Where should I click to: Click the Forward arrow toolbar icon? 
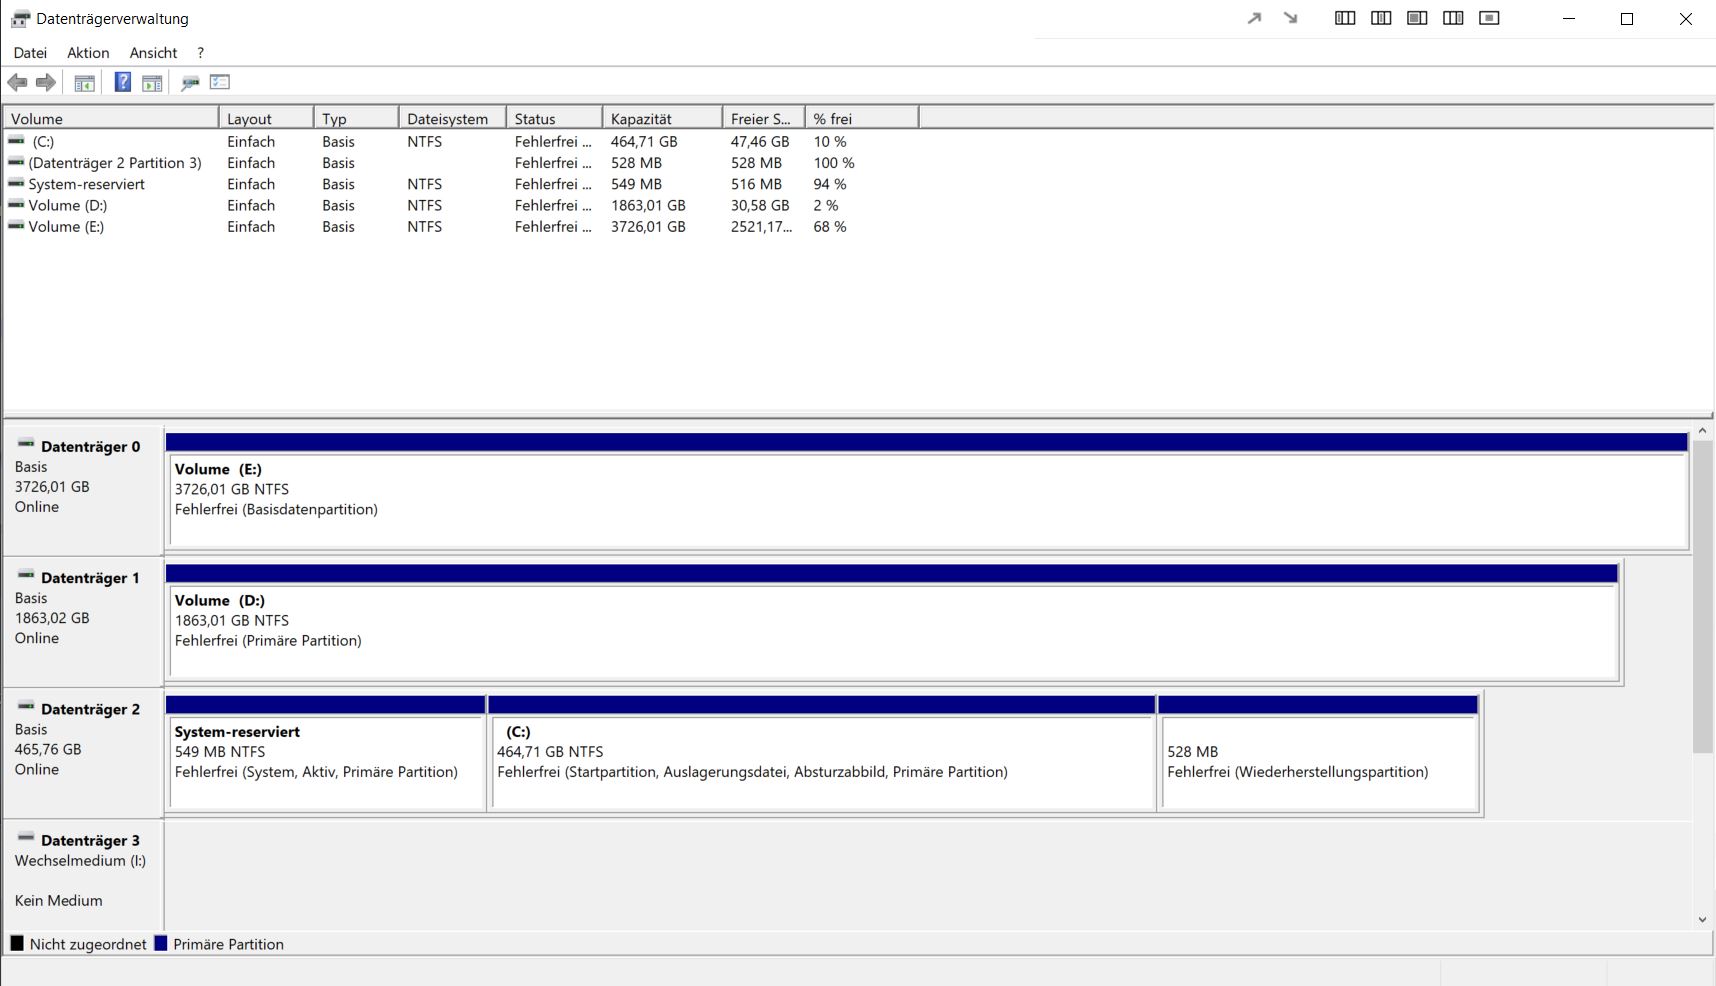(x=46, y=82)
